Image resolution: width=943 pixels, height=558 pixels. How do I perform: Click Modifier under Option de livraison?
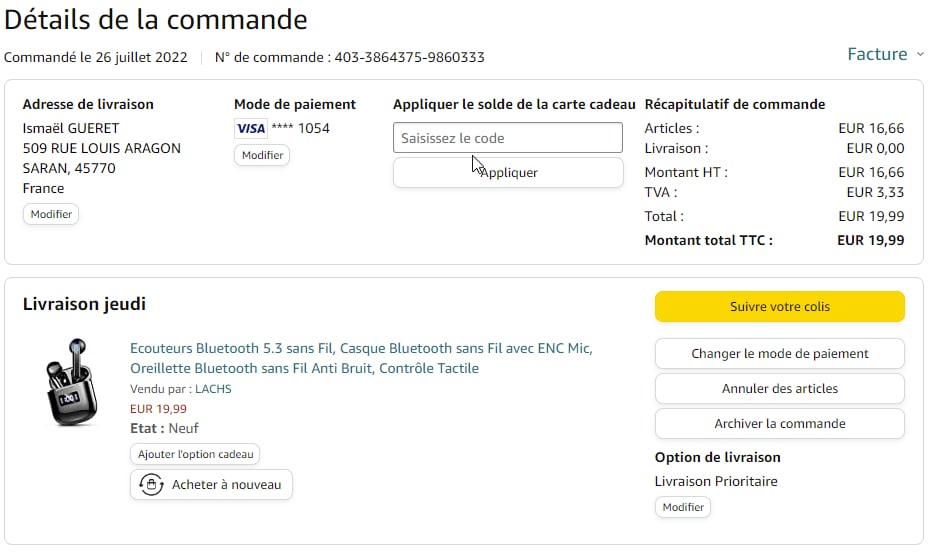click(683, 507)
